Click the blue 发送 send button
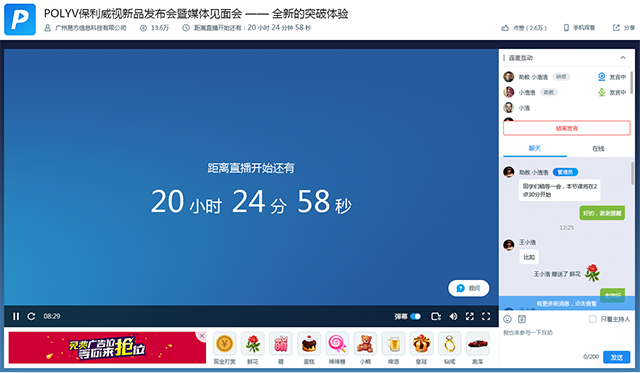Viewport: 640px width, 373px height. point(616,357)
